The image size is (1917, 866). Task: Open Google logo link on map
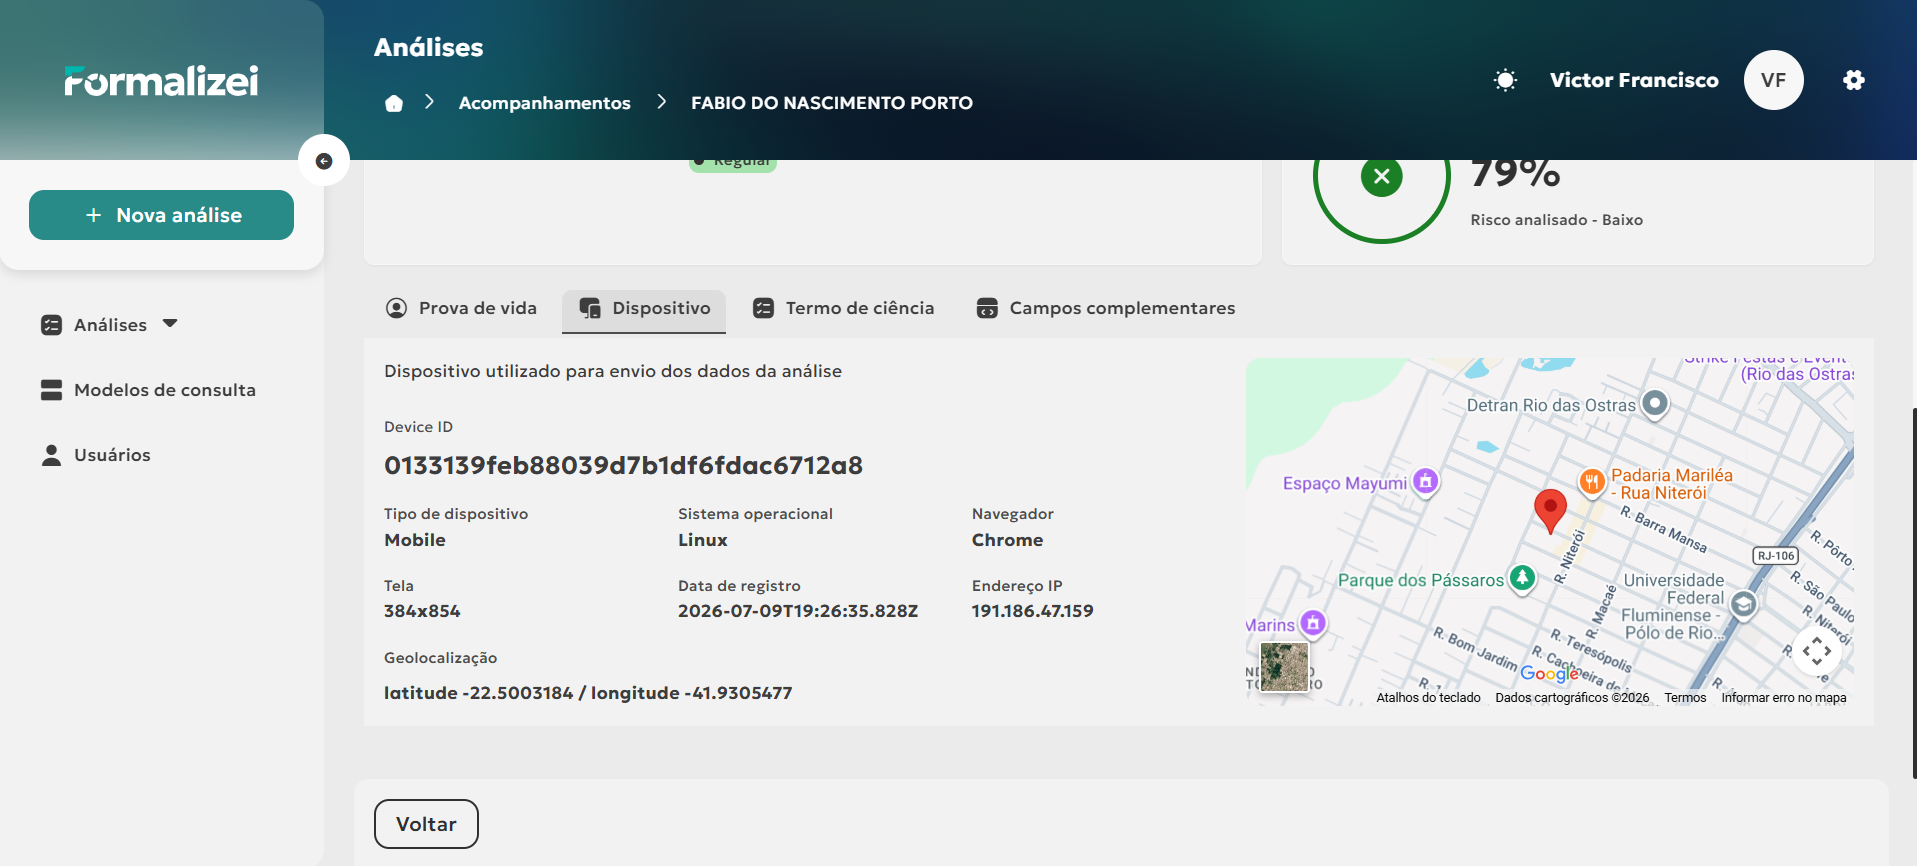tap(1549, 674)
